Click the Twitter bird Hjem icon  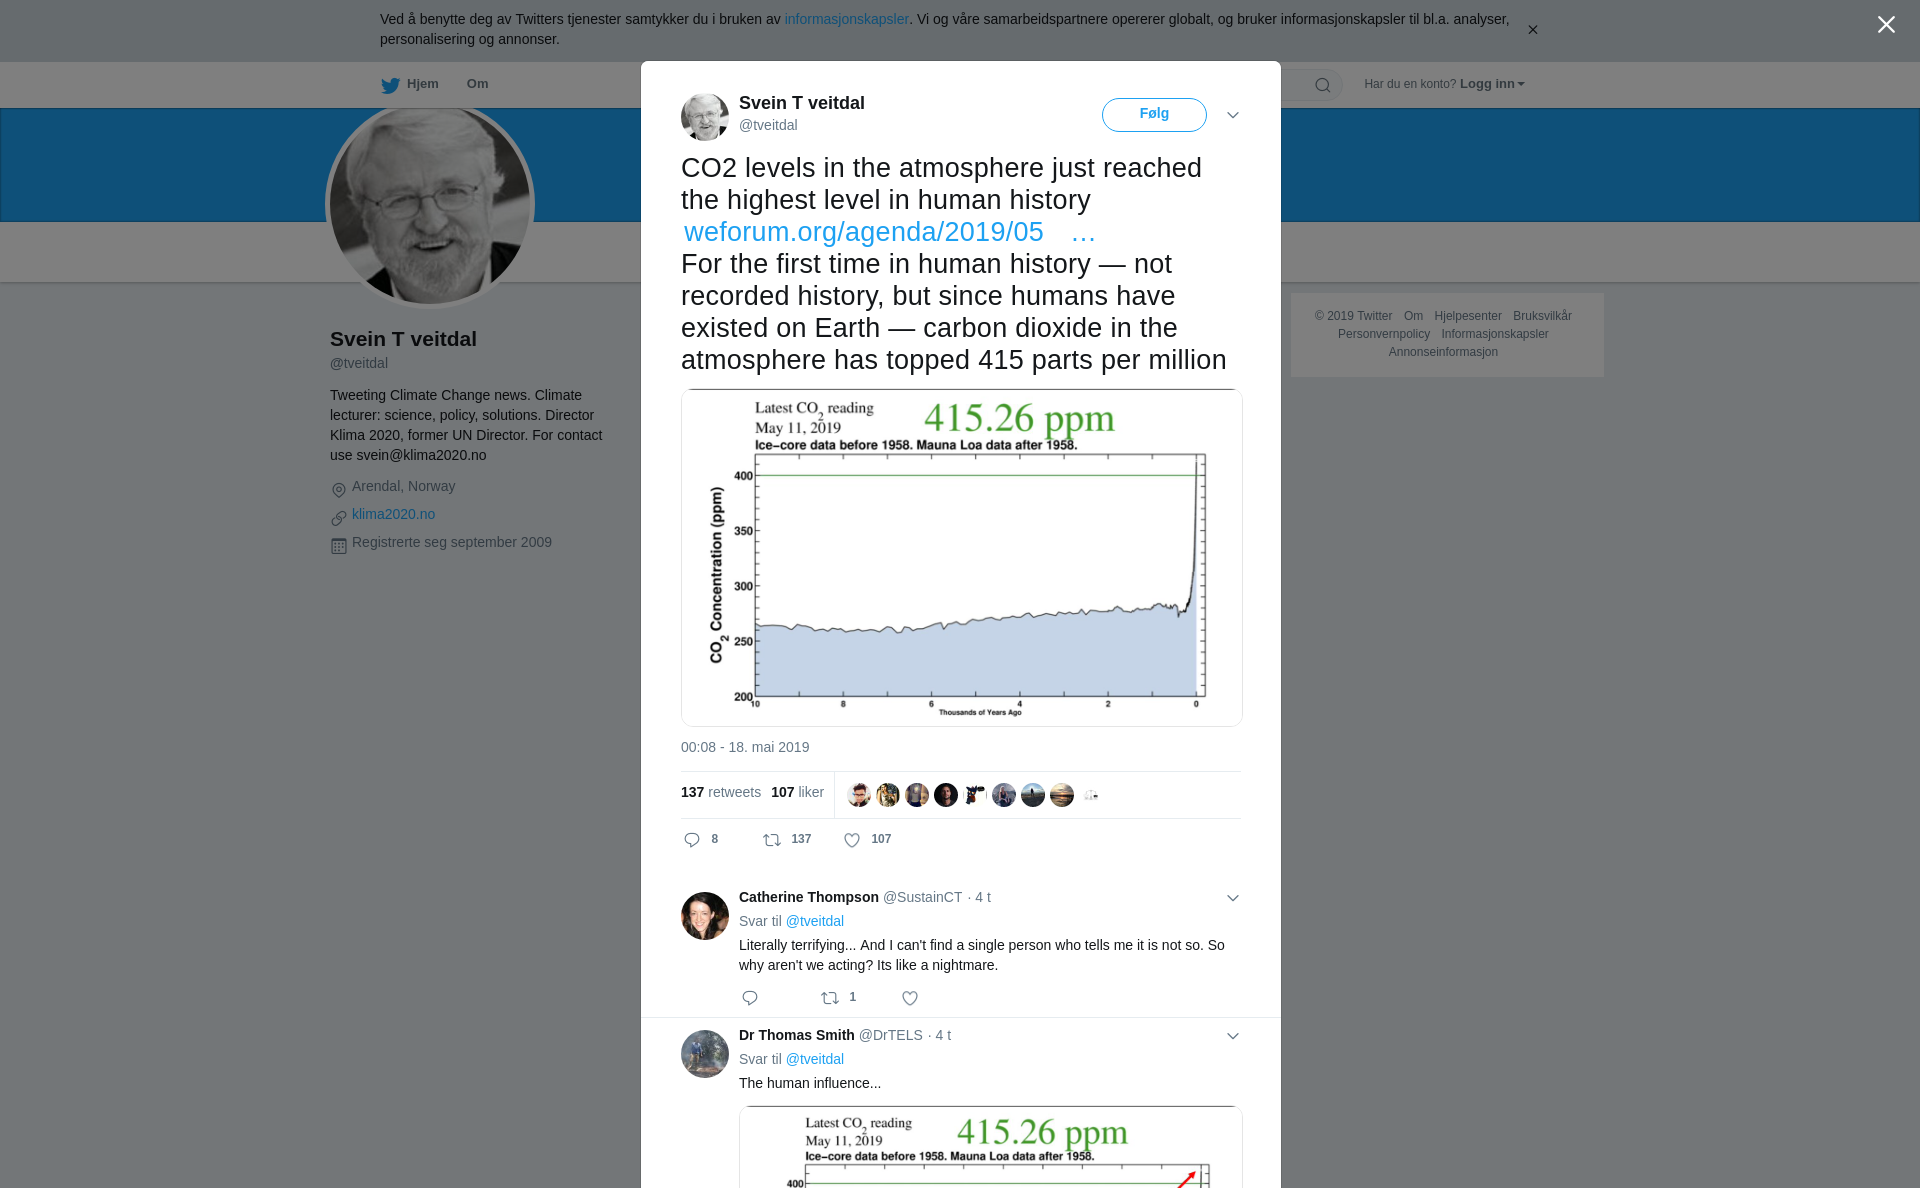click(390, 85)
